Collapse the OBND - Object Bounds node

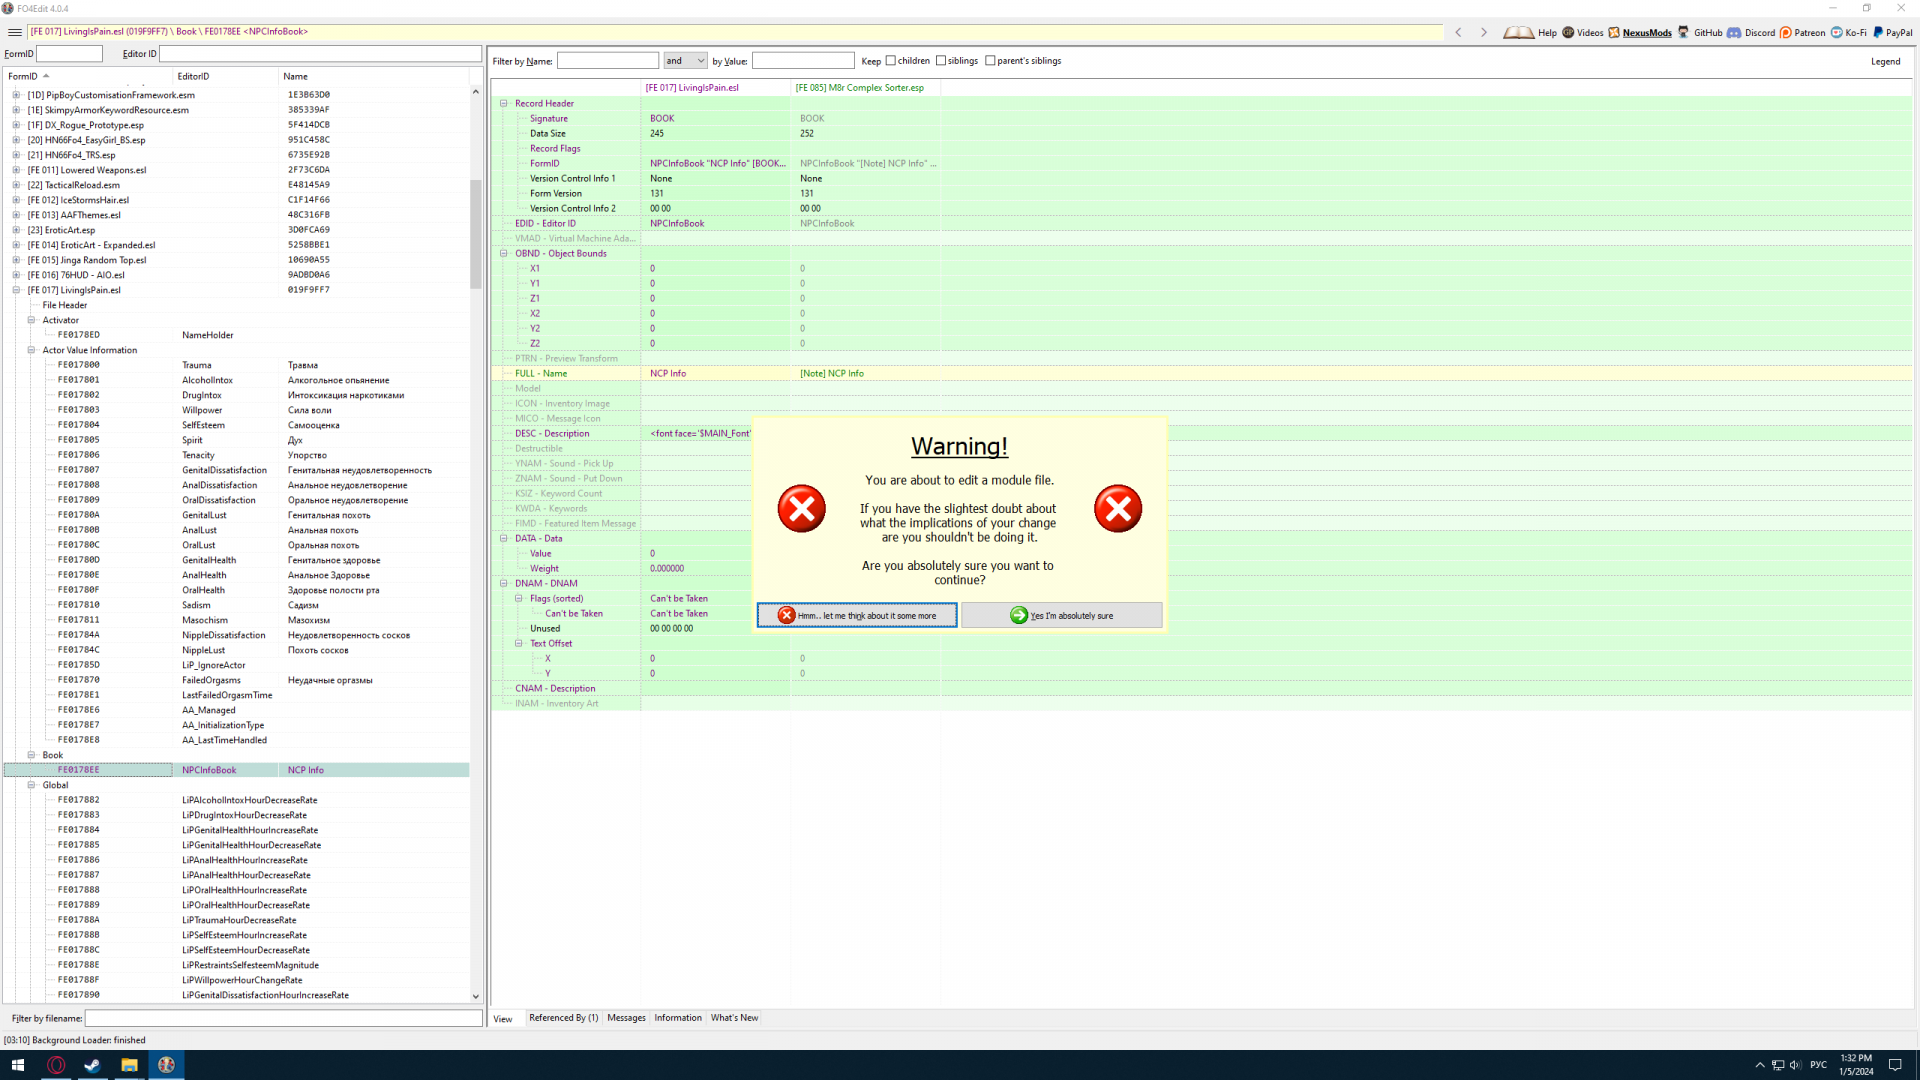coord(504,254)
